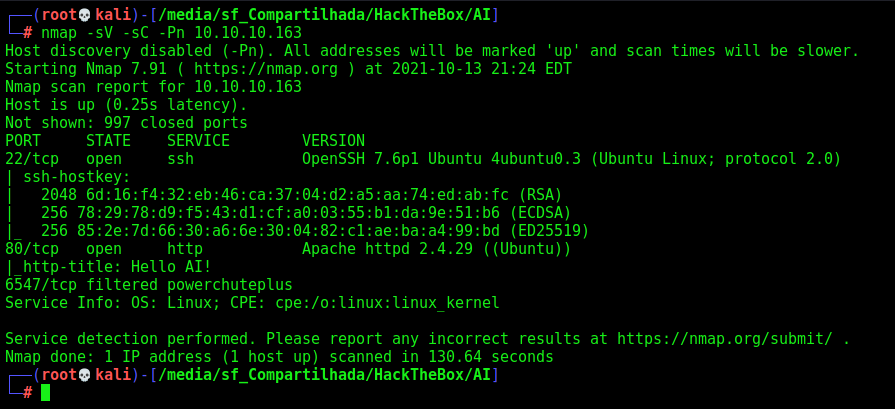Click the top prompt directory path
895x409 pixels.
tap(324, 15)
